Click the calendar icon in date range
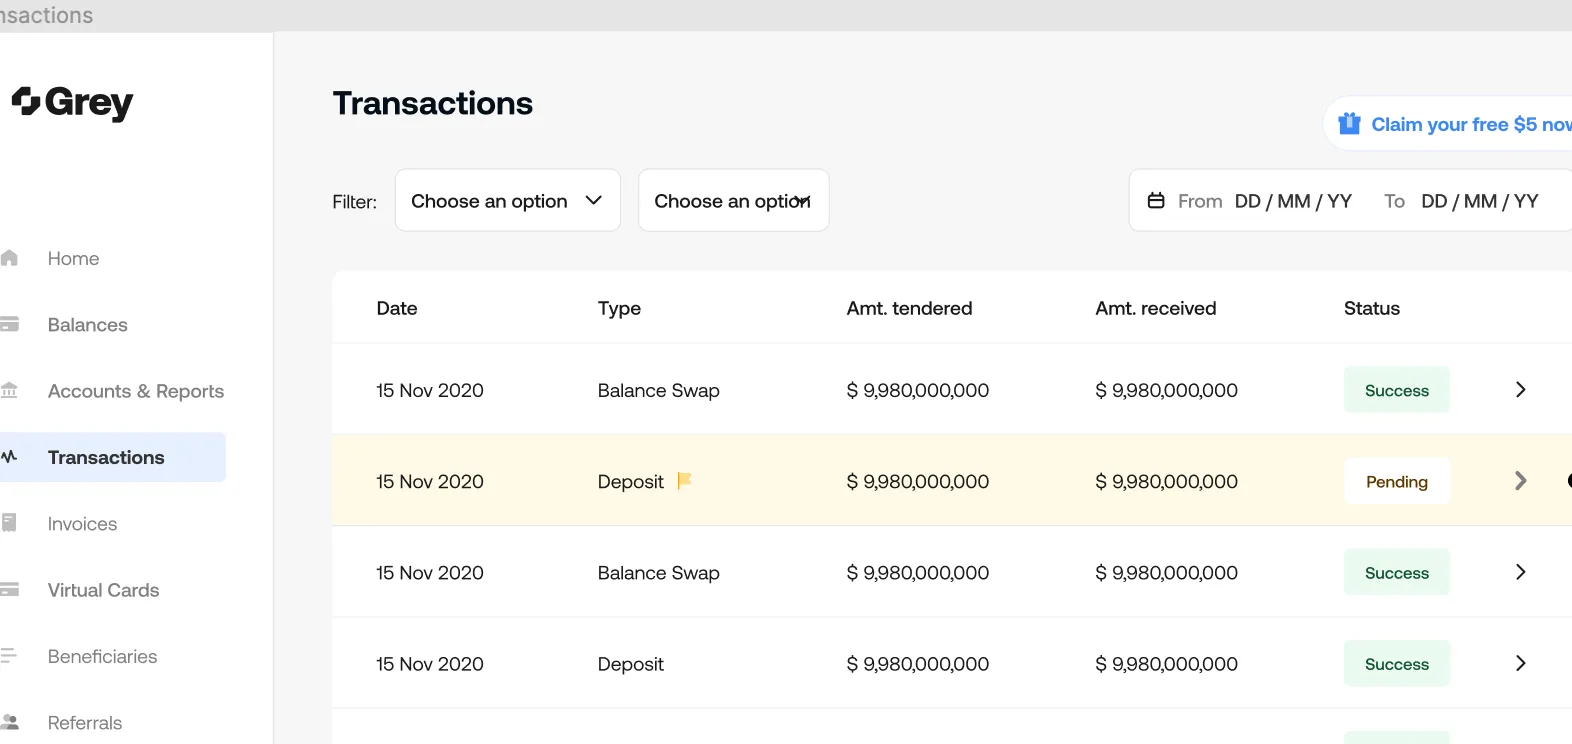 [1156, 201]
